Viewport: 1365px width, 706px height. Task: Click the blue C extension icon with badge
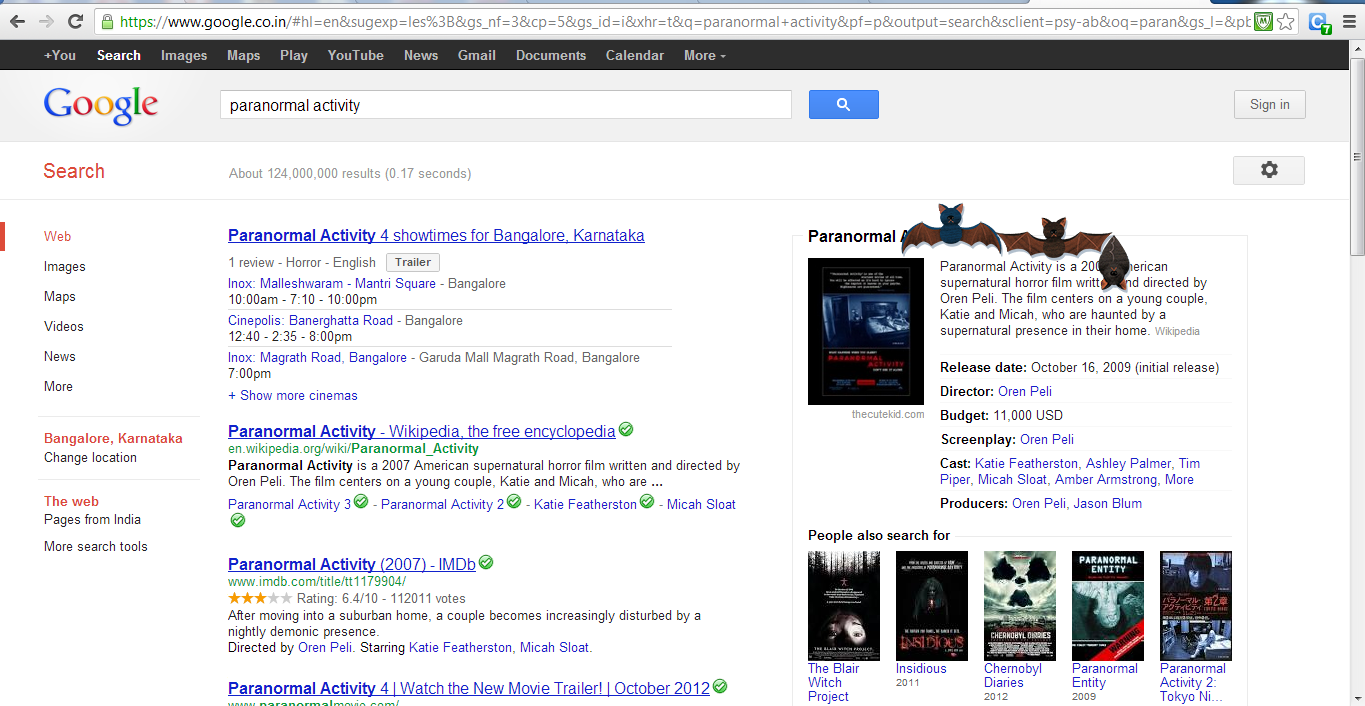1319,21
